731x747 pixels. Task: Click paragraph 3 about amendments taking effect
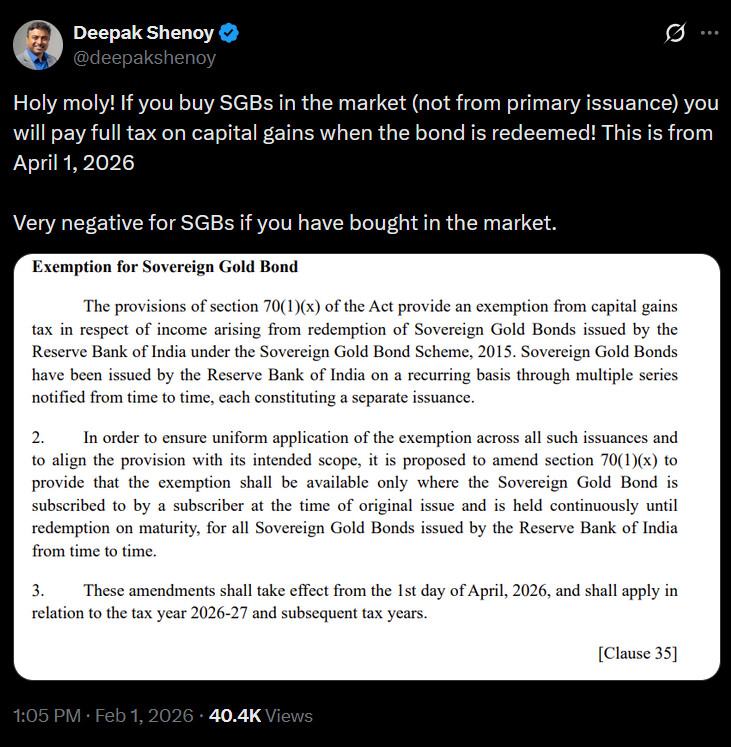pyautogui.click(x=355, y=602)
